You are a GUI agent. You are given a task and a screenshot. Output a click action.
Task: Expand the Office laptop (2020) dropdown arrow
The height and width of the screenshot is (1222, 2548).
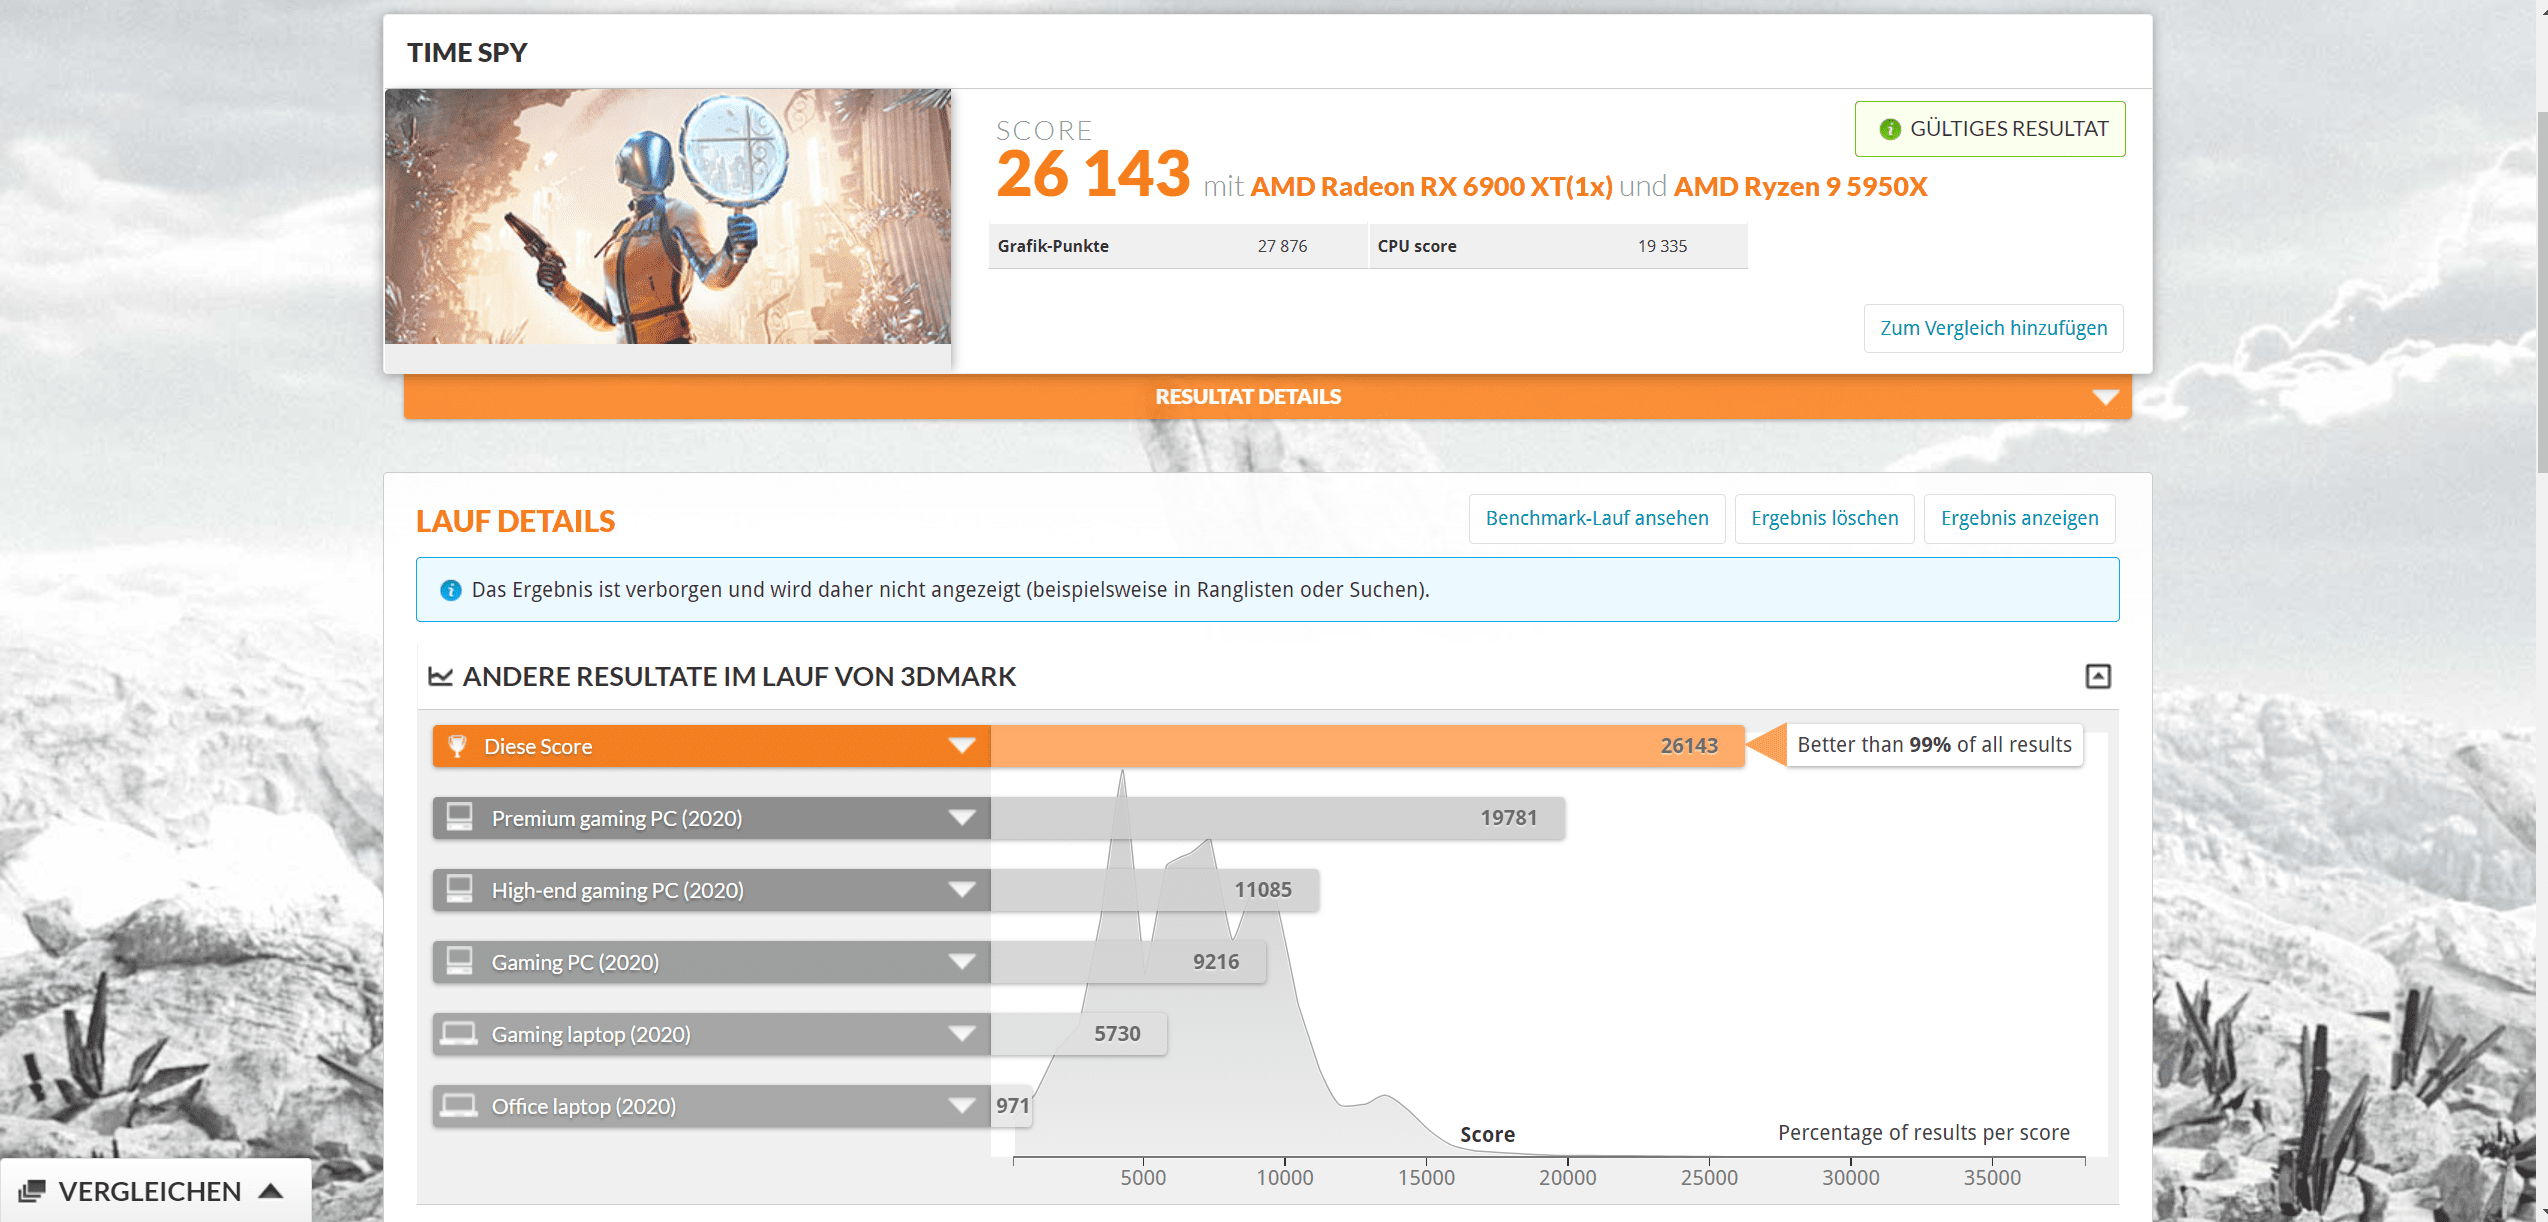(962, 1106)
